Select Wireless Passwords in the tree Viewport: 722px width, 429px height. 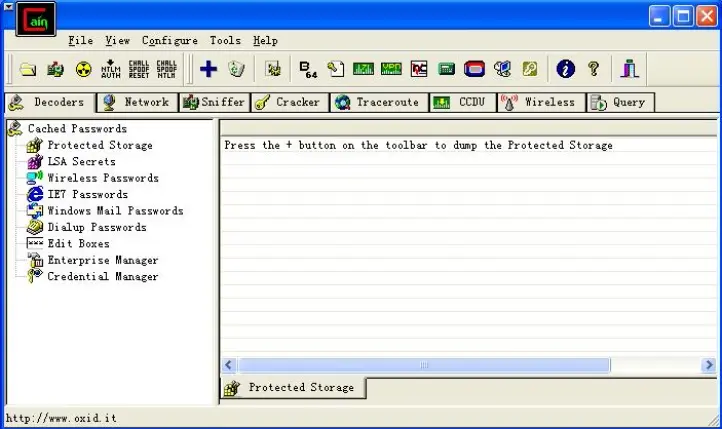click(x=103, y=178)
